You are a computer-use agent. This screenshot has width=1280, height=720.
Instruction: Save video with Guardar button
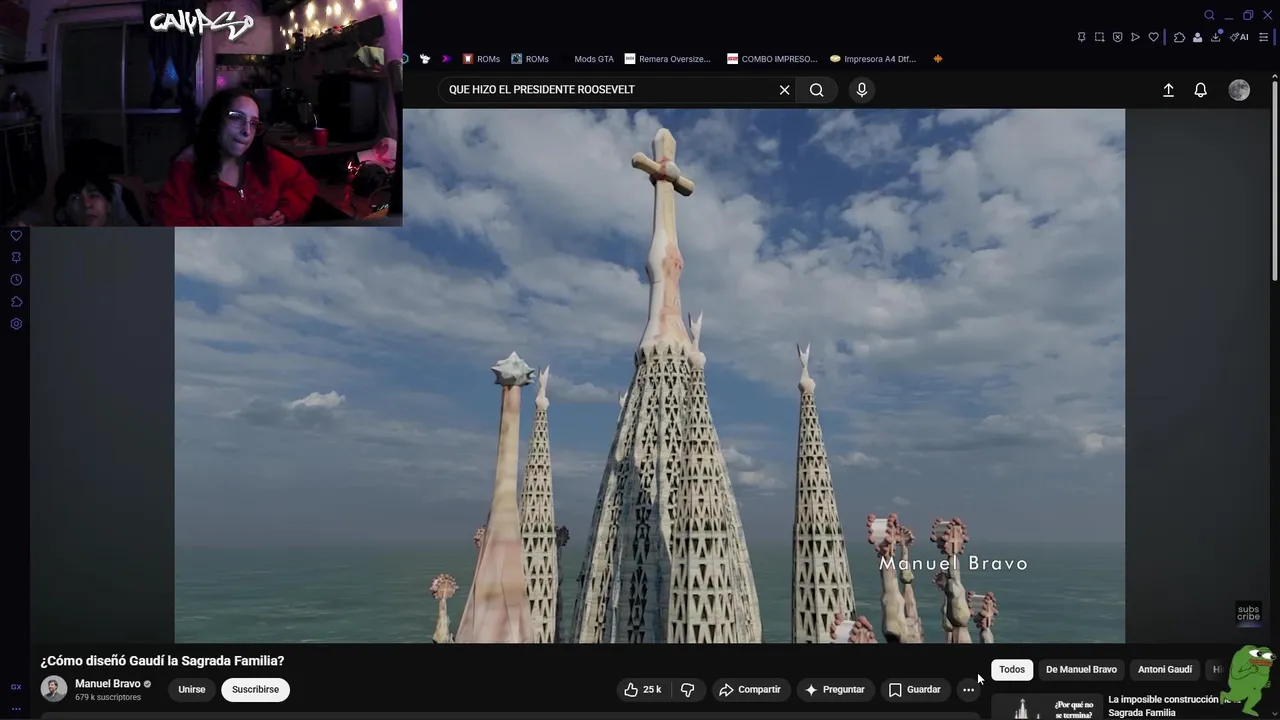(914, 690)
